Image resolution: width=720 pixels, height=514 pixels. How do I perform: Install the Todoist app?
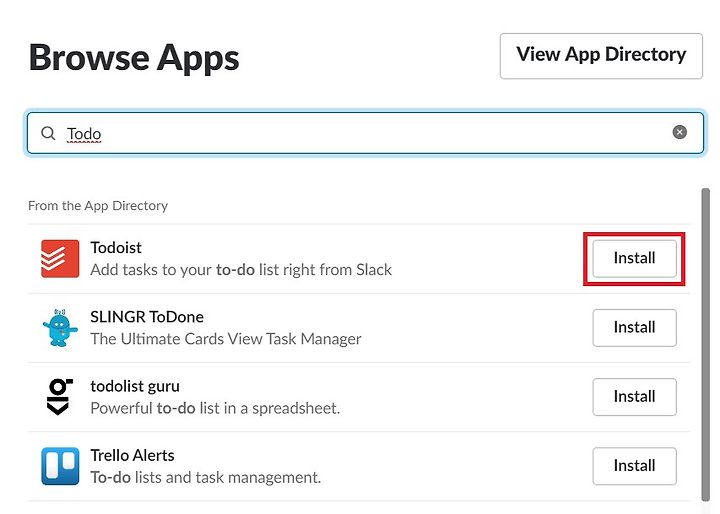634,258
